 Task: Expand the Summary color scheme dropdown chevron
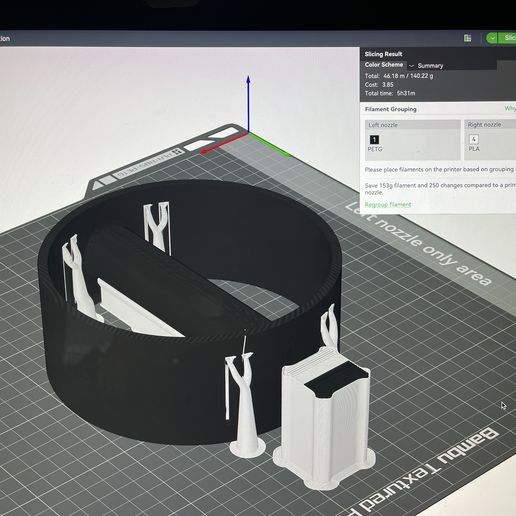click(411, 66)
